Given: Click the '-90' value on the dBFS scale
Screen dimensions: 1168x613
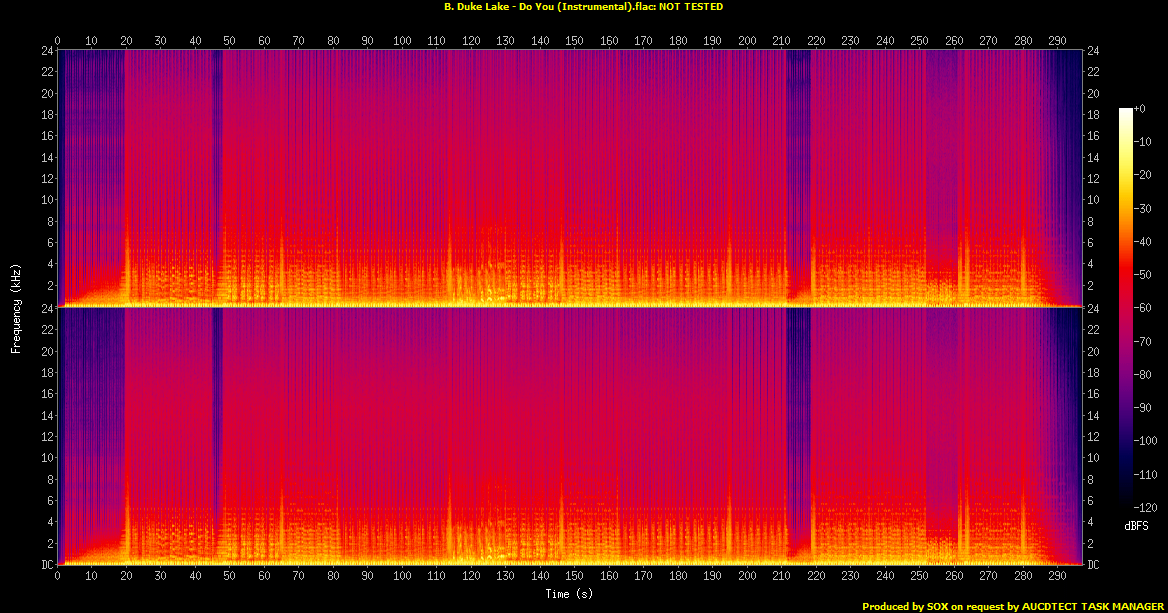Looking at the screenshot, I should [x=1143, y=407].
